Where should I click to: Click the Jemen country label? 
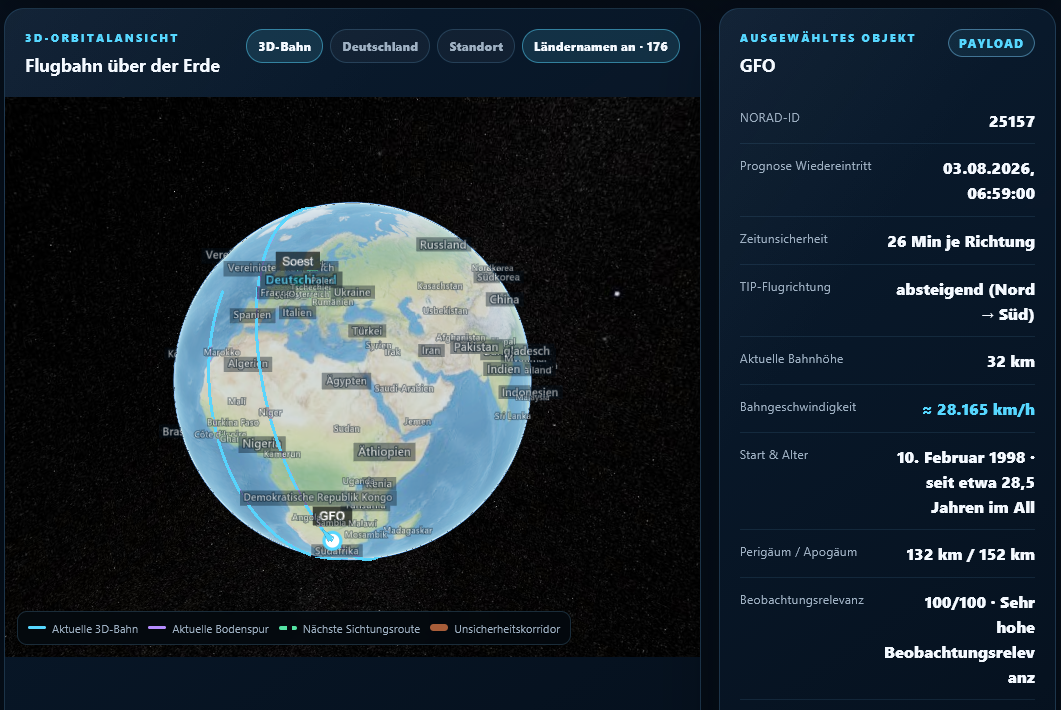pyautogui.click(x=417, y=421)
